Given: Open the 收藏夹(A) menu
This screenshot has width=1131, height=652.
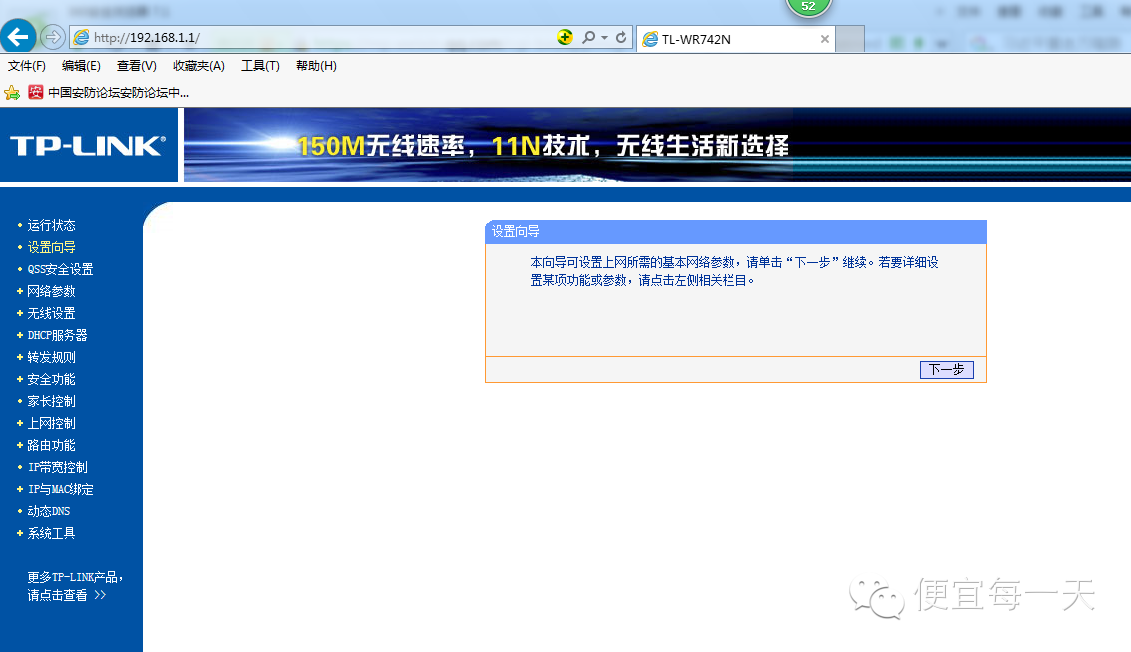Looking at the screenshot, I should (198, 66).
